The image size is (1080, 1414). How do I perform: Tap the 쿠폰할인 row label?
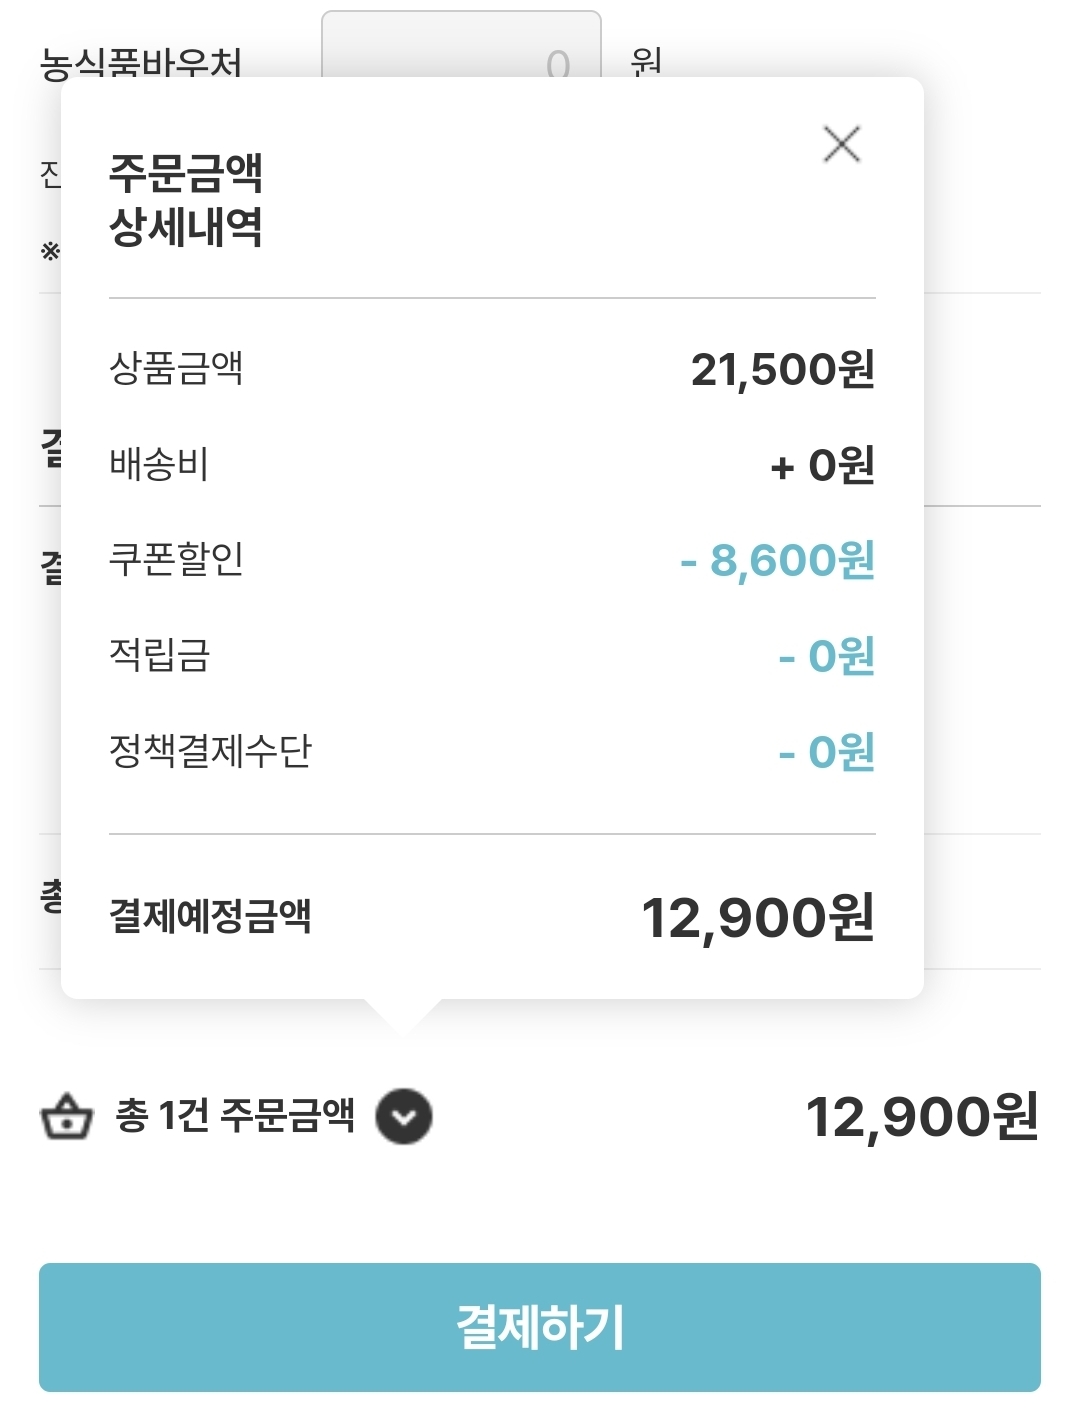[177, 559]
